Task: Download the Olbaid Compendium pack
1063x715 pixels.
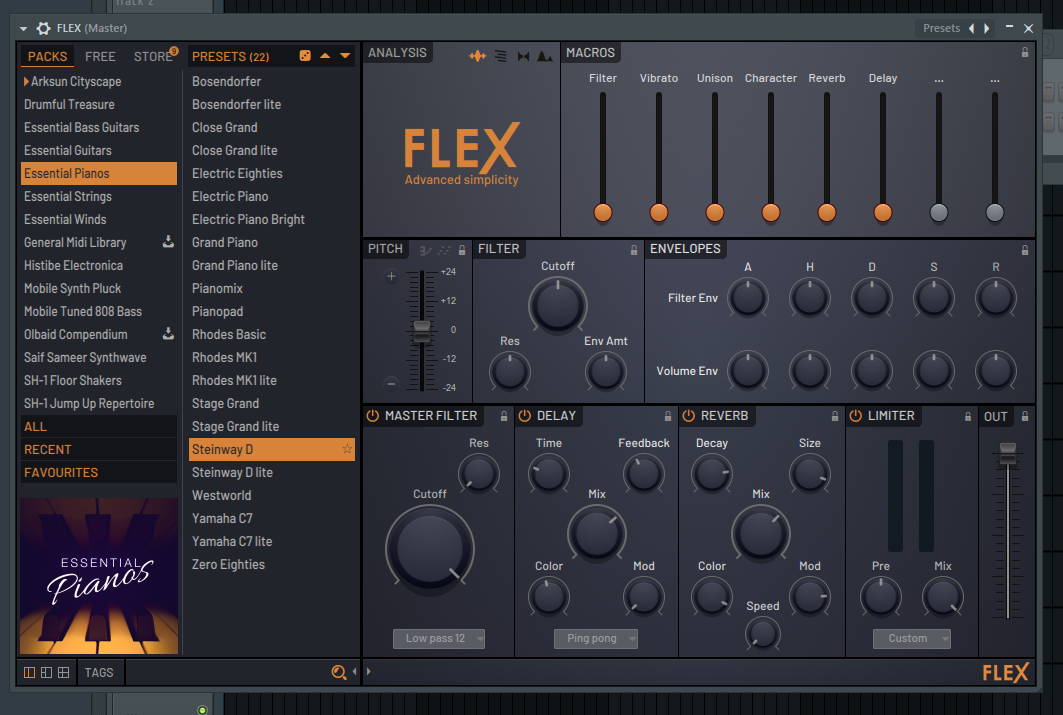Action: (168, 333)
